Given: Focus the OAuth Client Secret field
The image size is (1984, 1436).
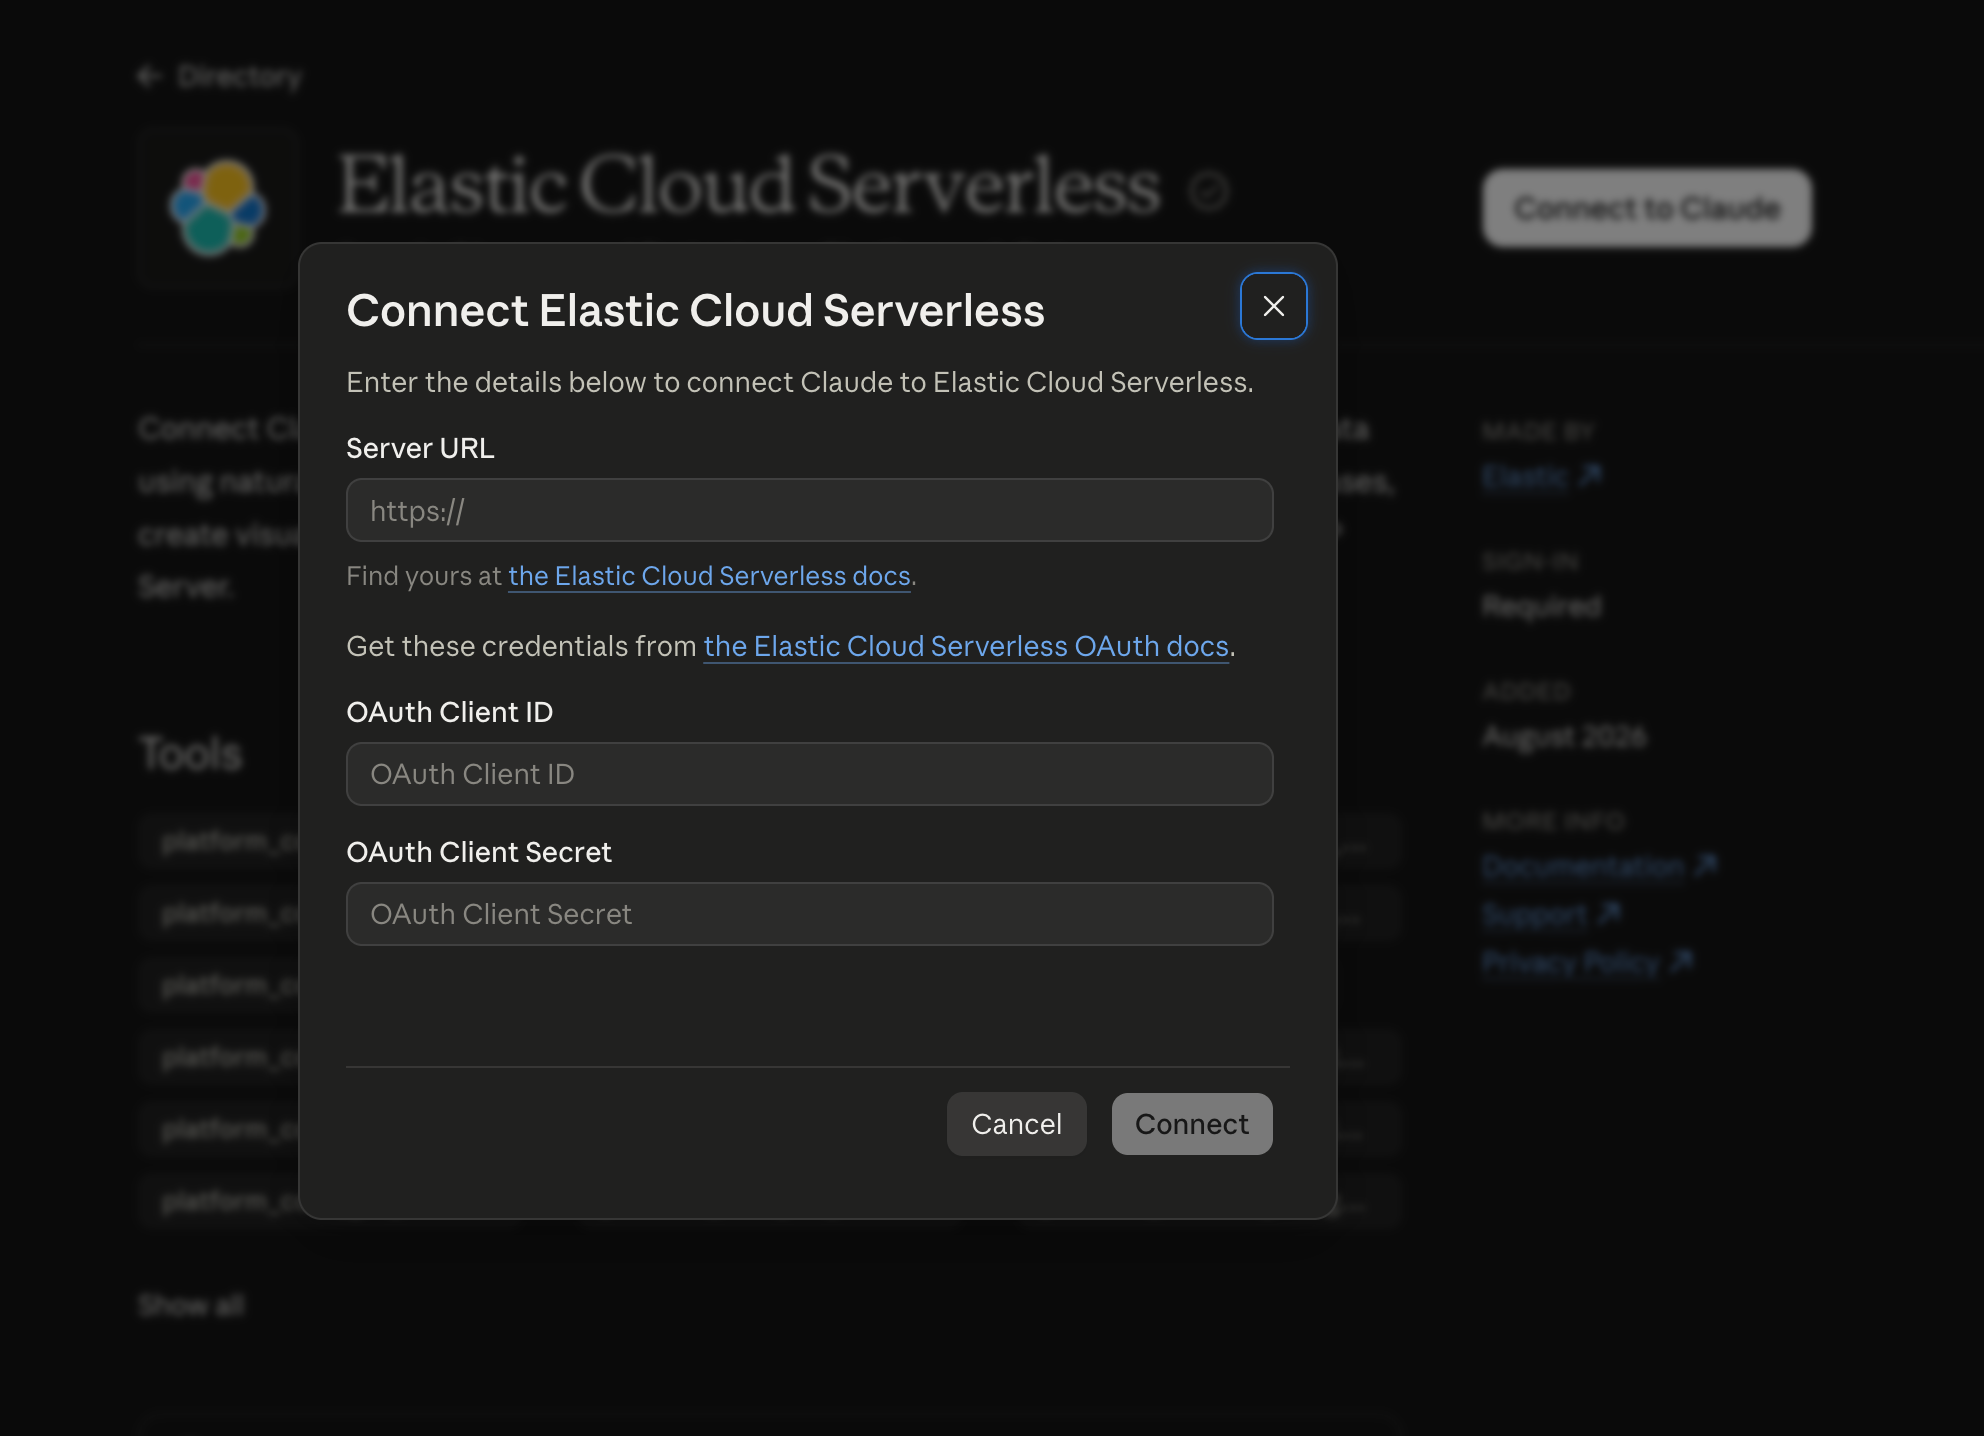Looking at the screenshot, I should (809, 914).
